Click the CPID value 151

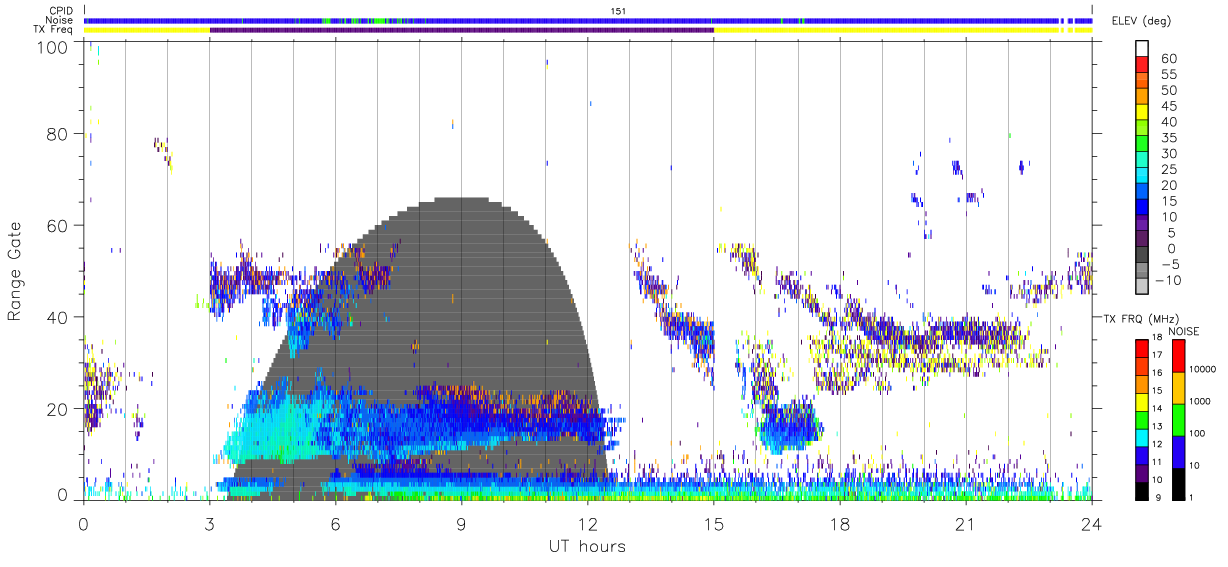619,11
